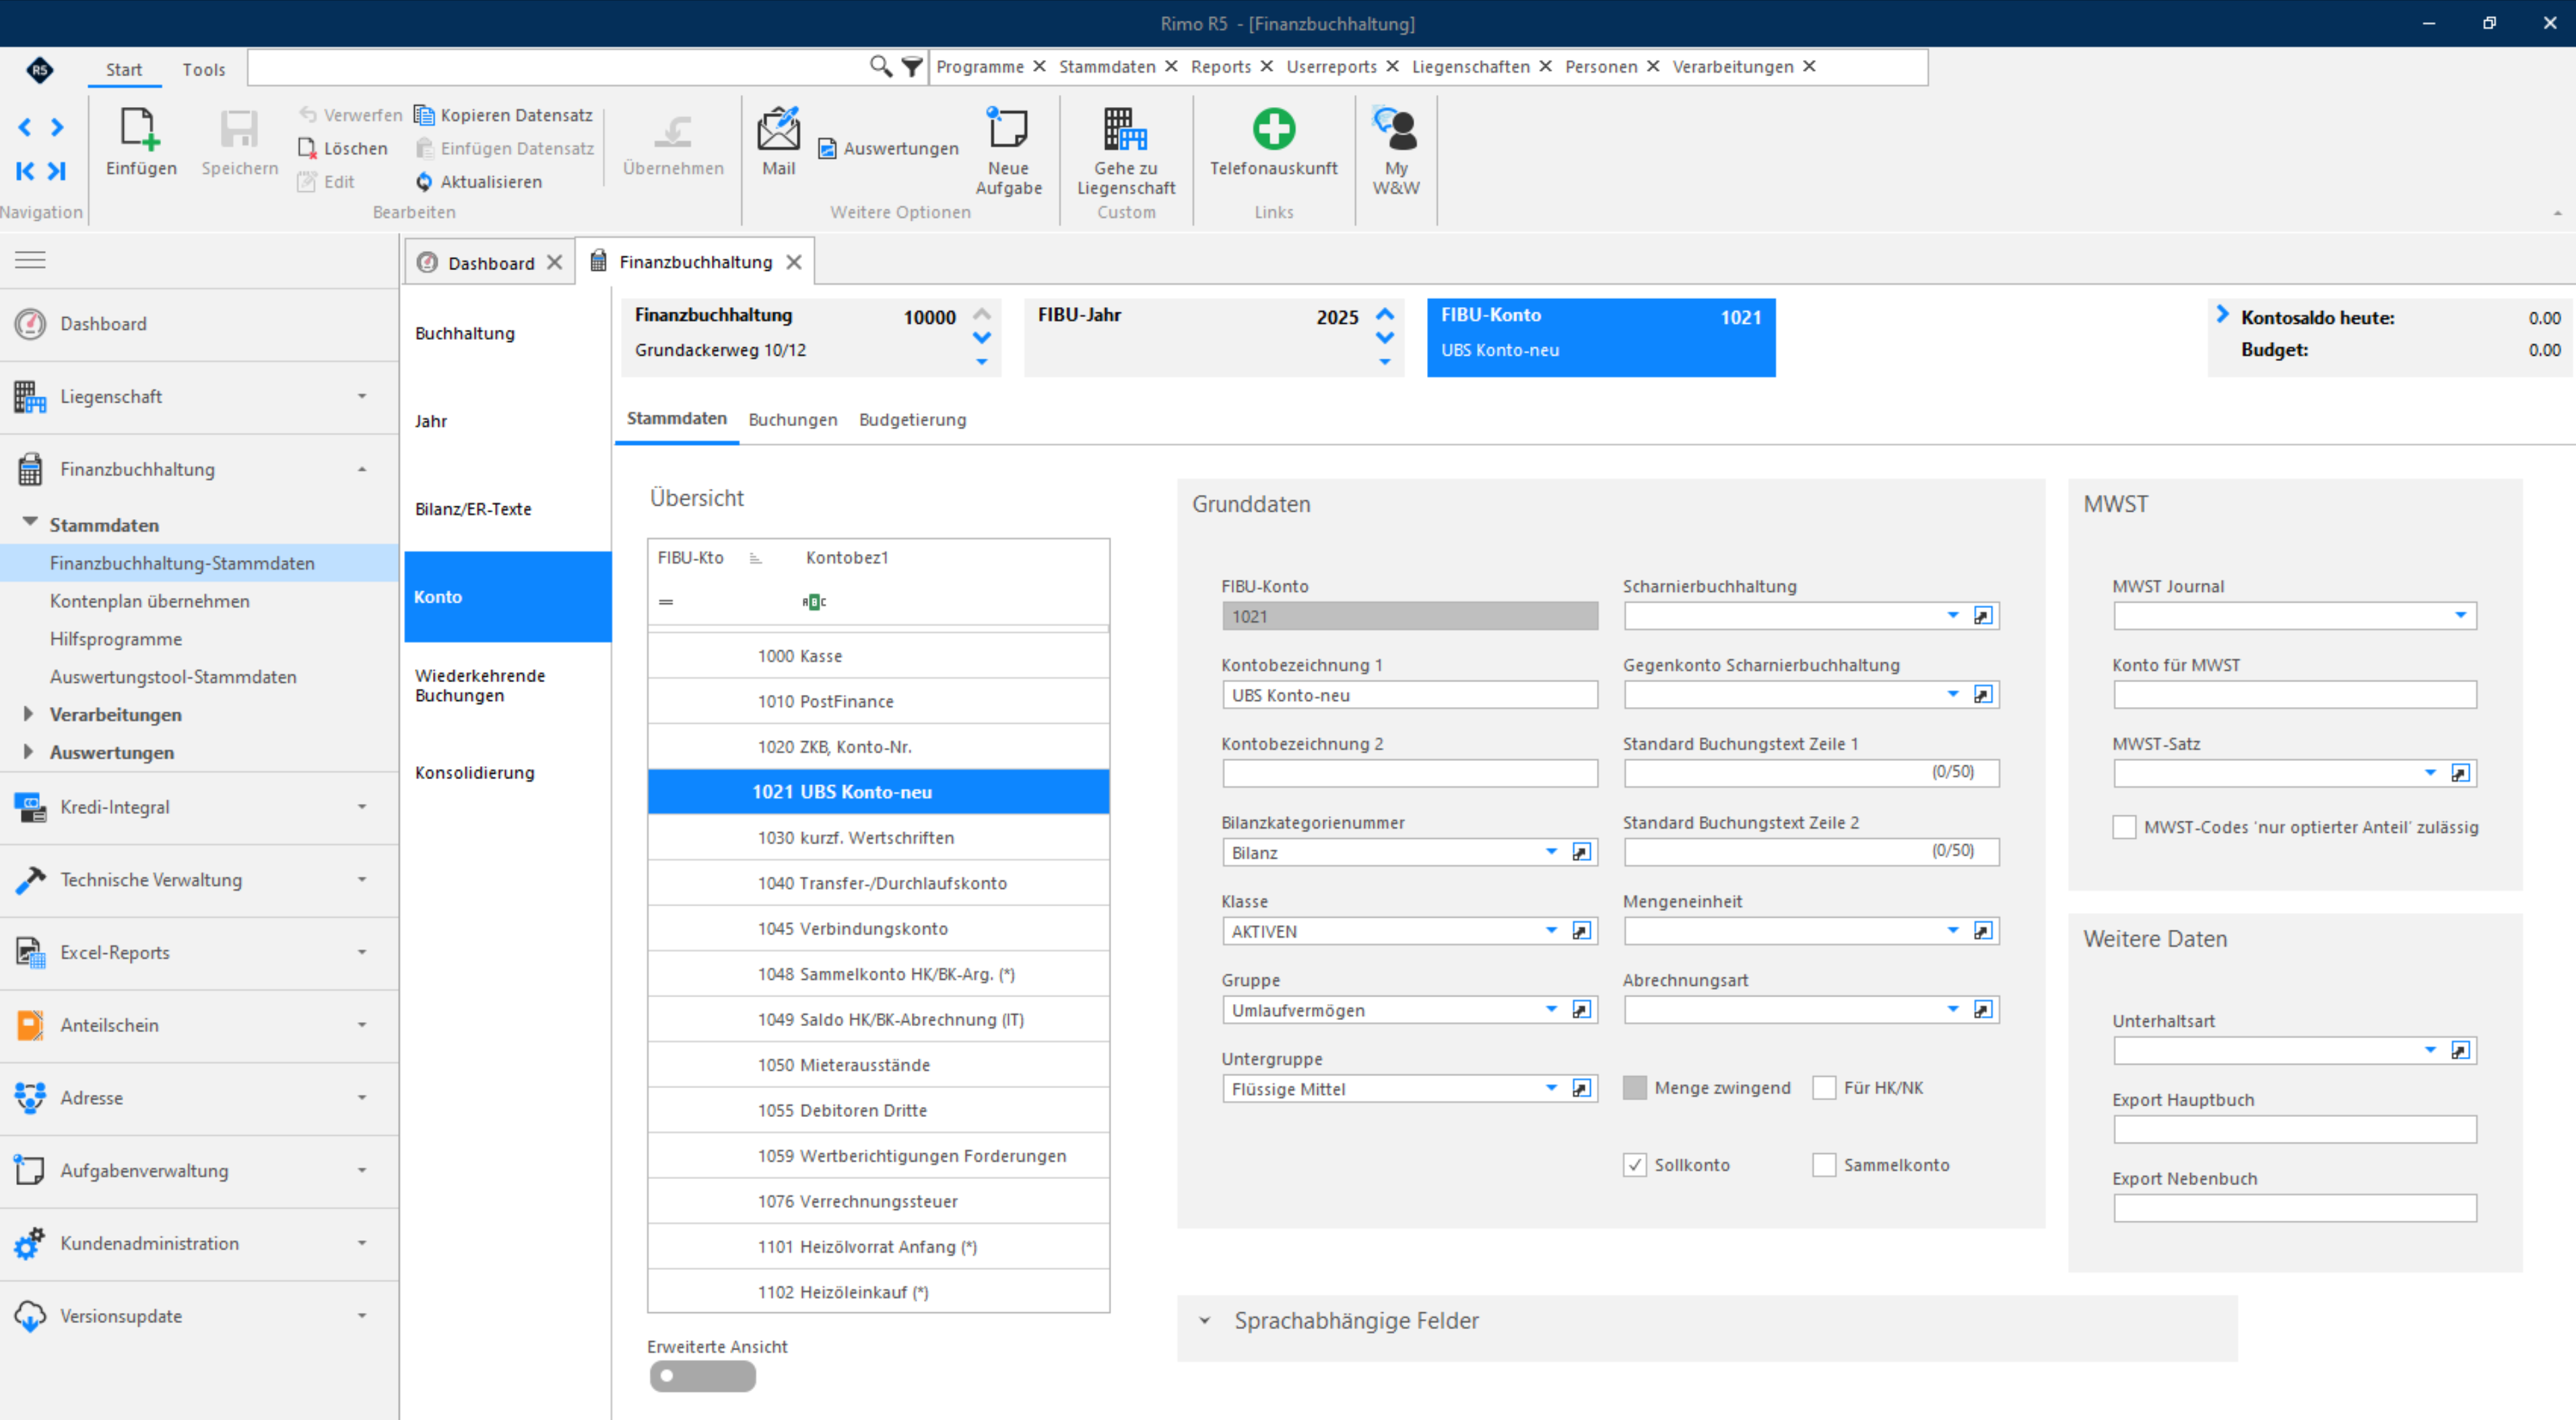Click the Kopieren Datensatz icon
This screenshot has height=1420, width=2576.
[x=424, y=114]
